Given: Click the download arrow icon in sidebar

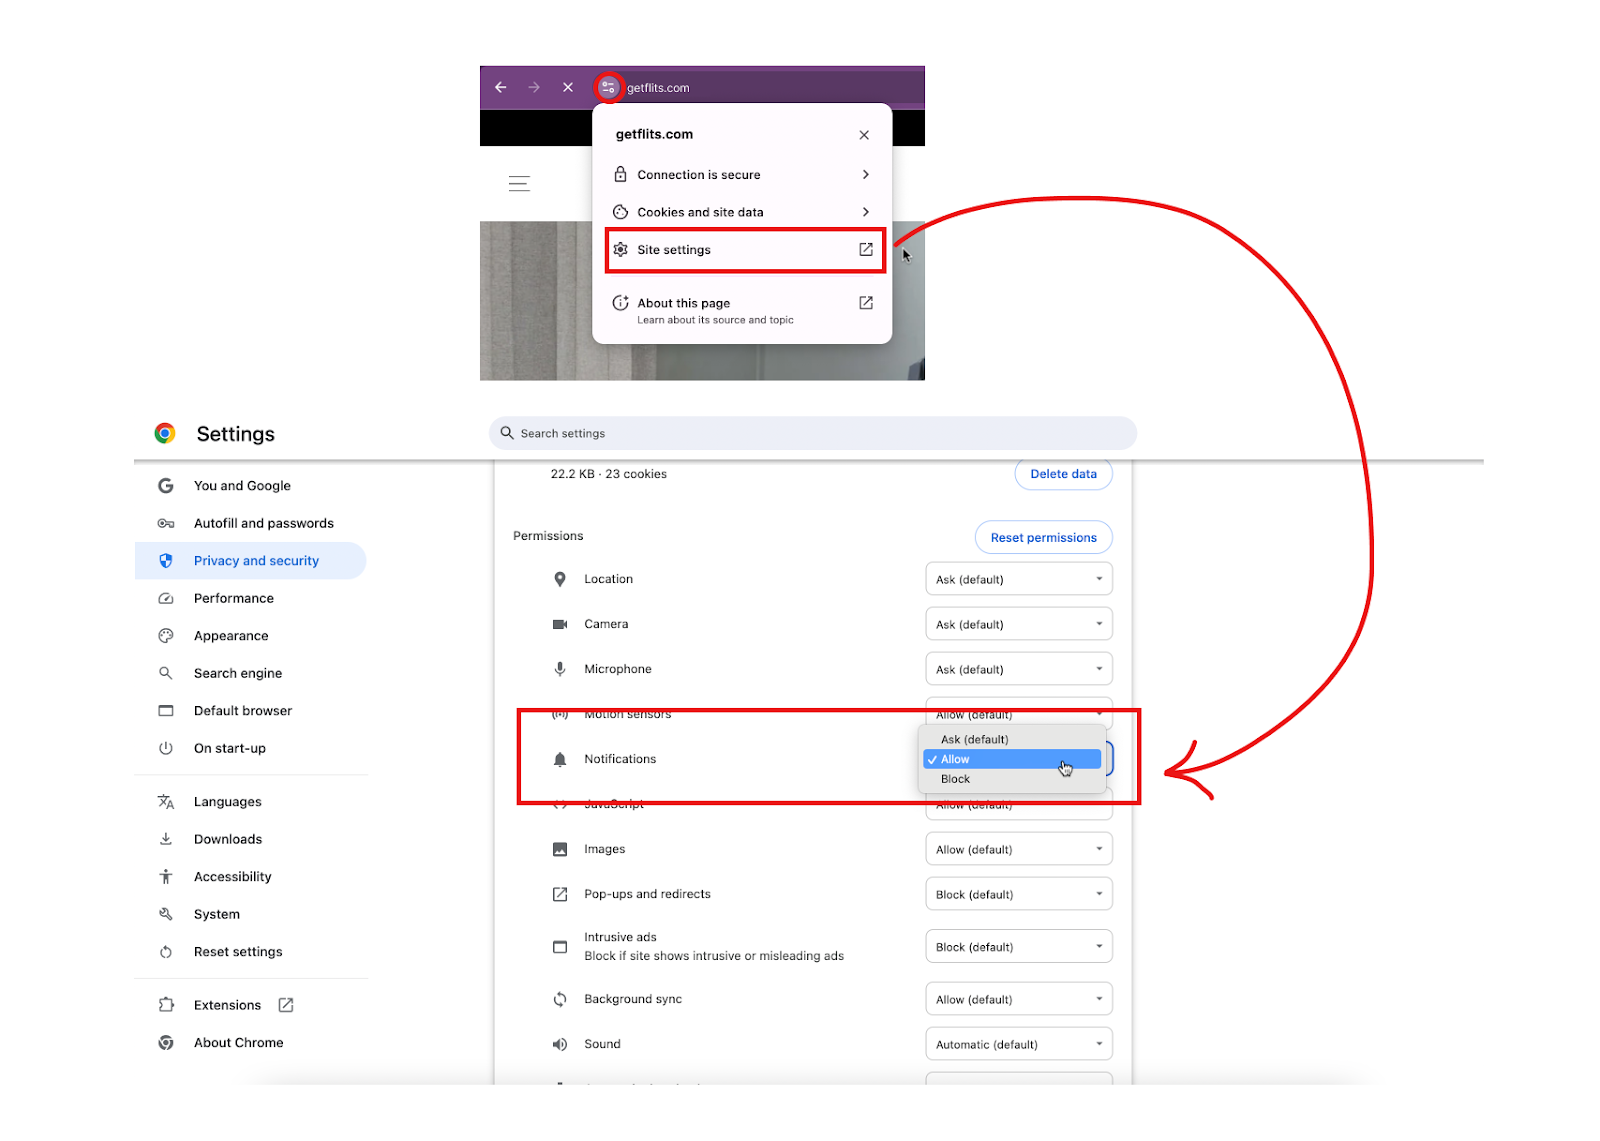Looking at the screenshot, I should (166, 839).
